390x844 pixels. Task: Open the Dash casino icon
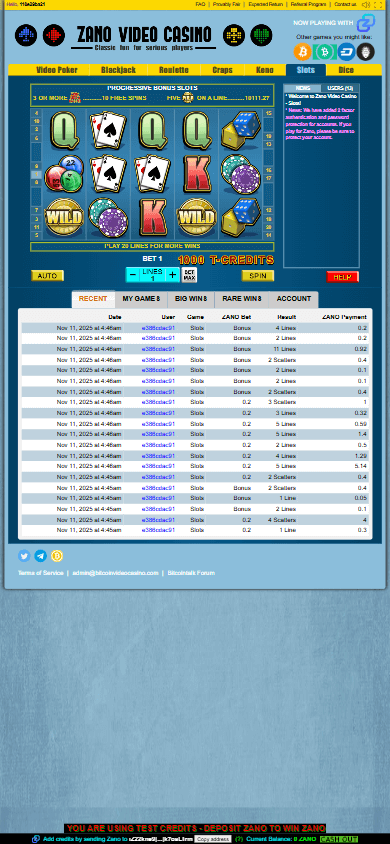(x=346, y=52)
